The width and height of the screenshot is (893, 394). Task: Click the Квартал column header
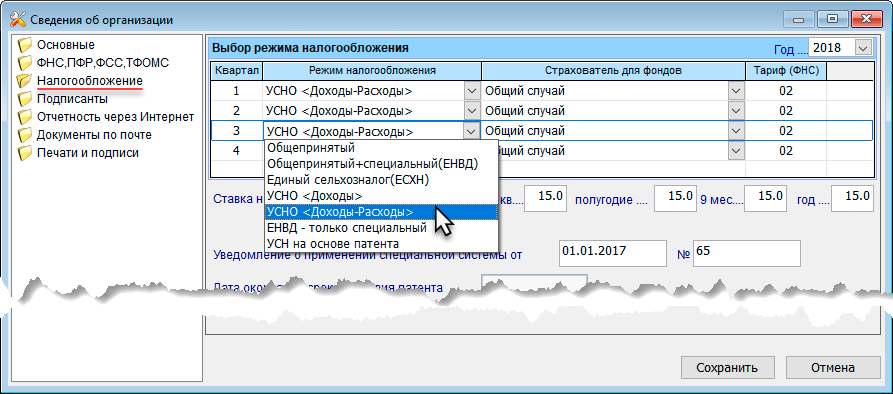tap(237, 71)
